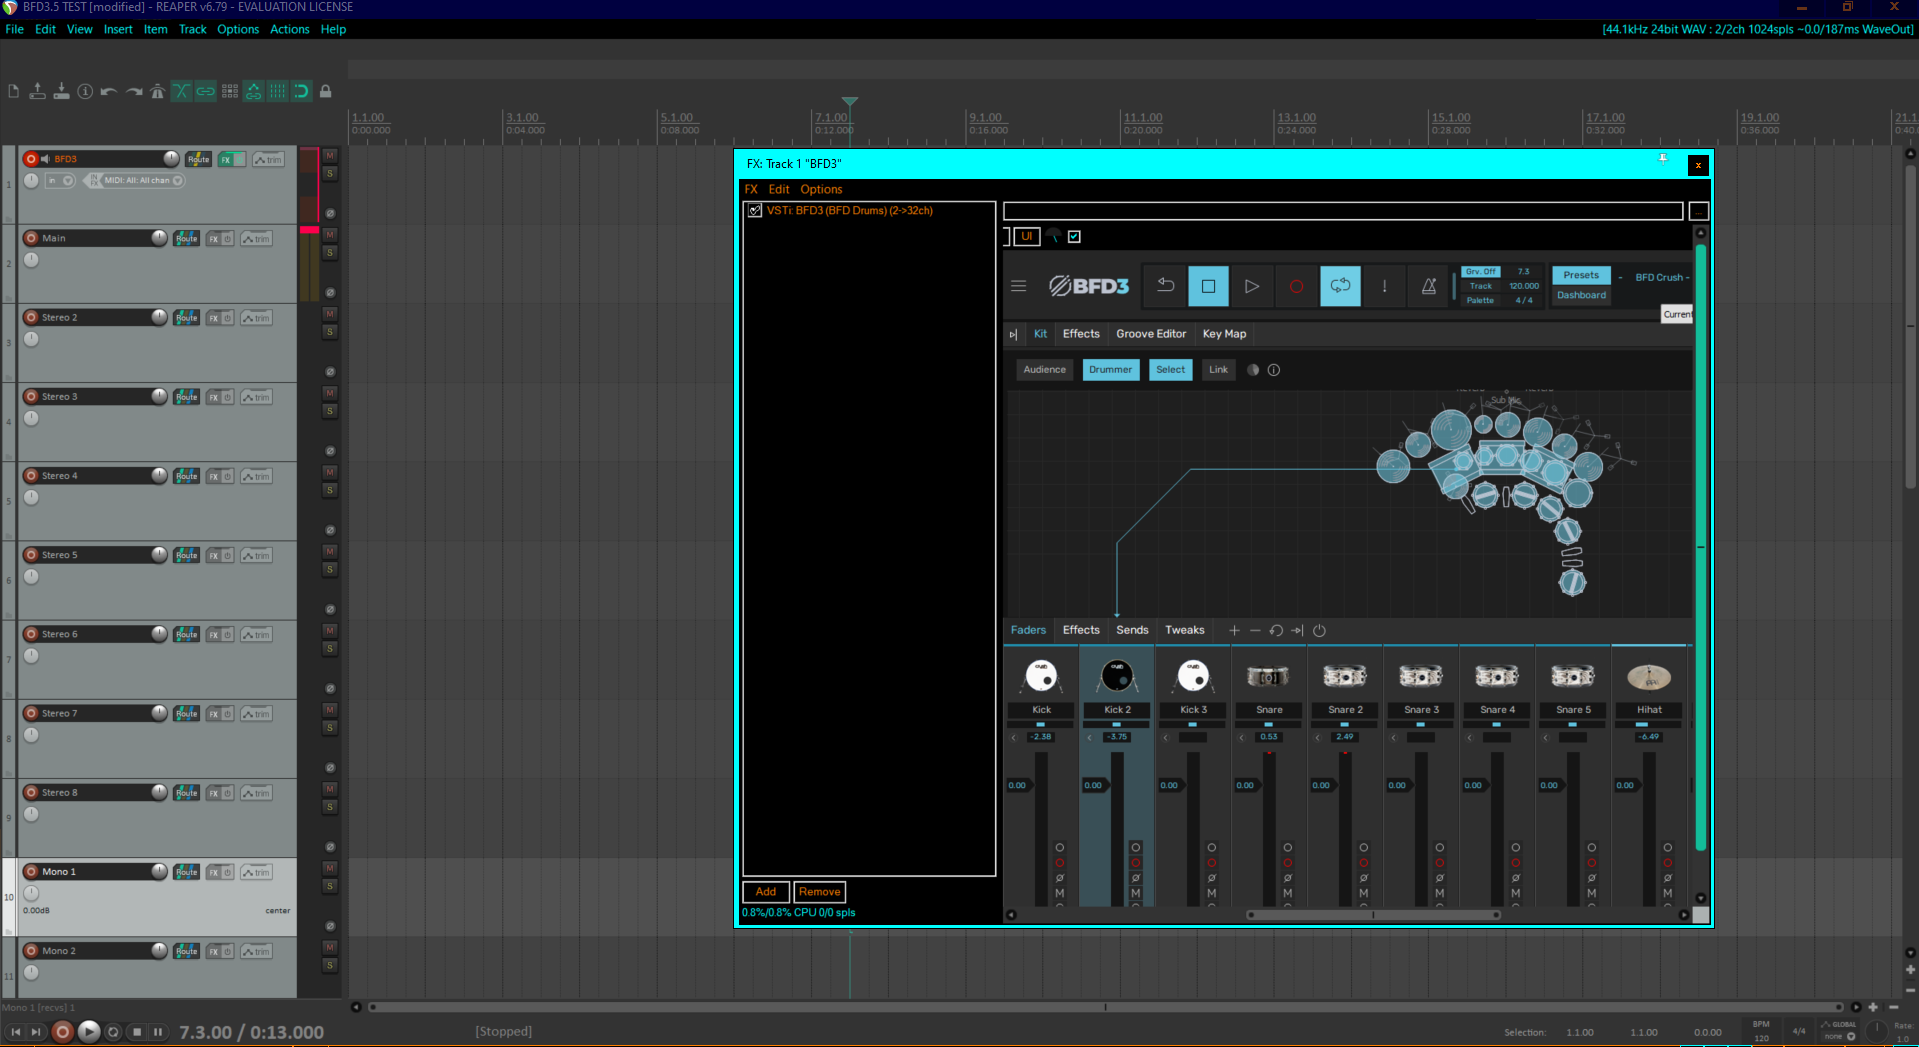Expand the Kick channel left arrow
This screenshot has height=1047, width=1919.
point(1013,737)
